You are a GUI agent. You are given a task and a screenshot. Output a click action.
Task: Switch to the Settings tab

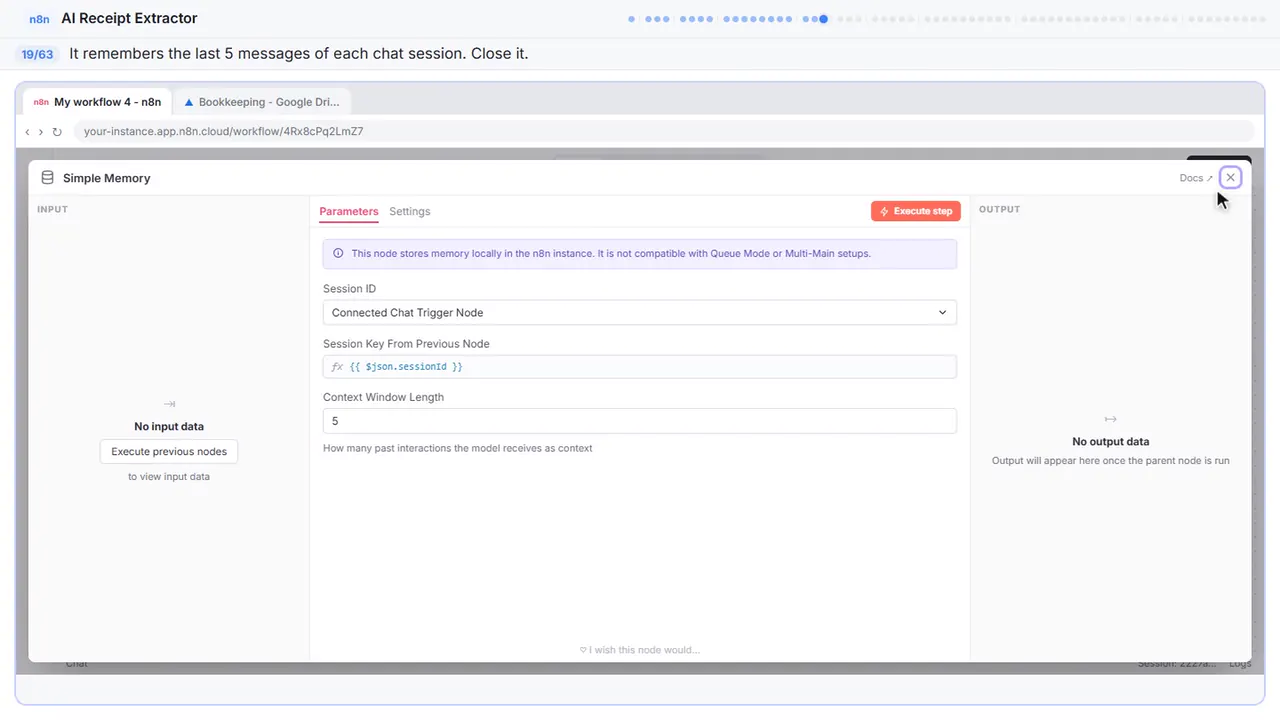click(410, 211)
